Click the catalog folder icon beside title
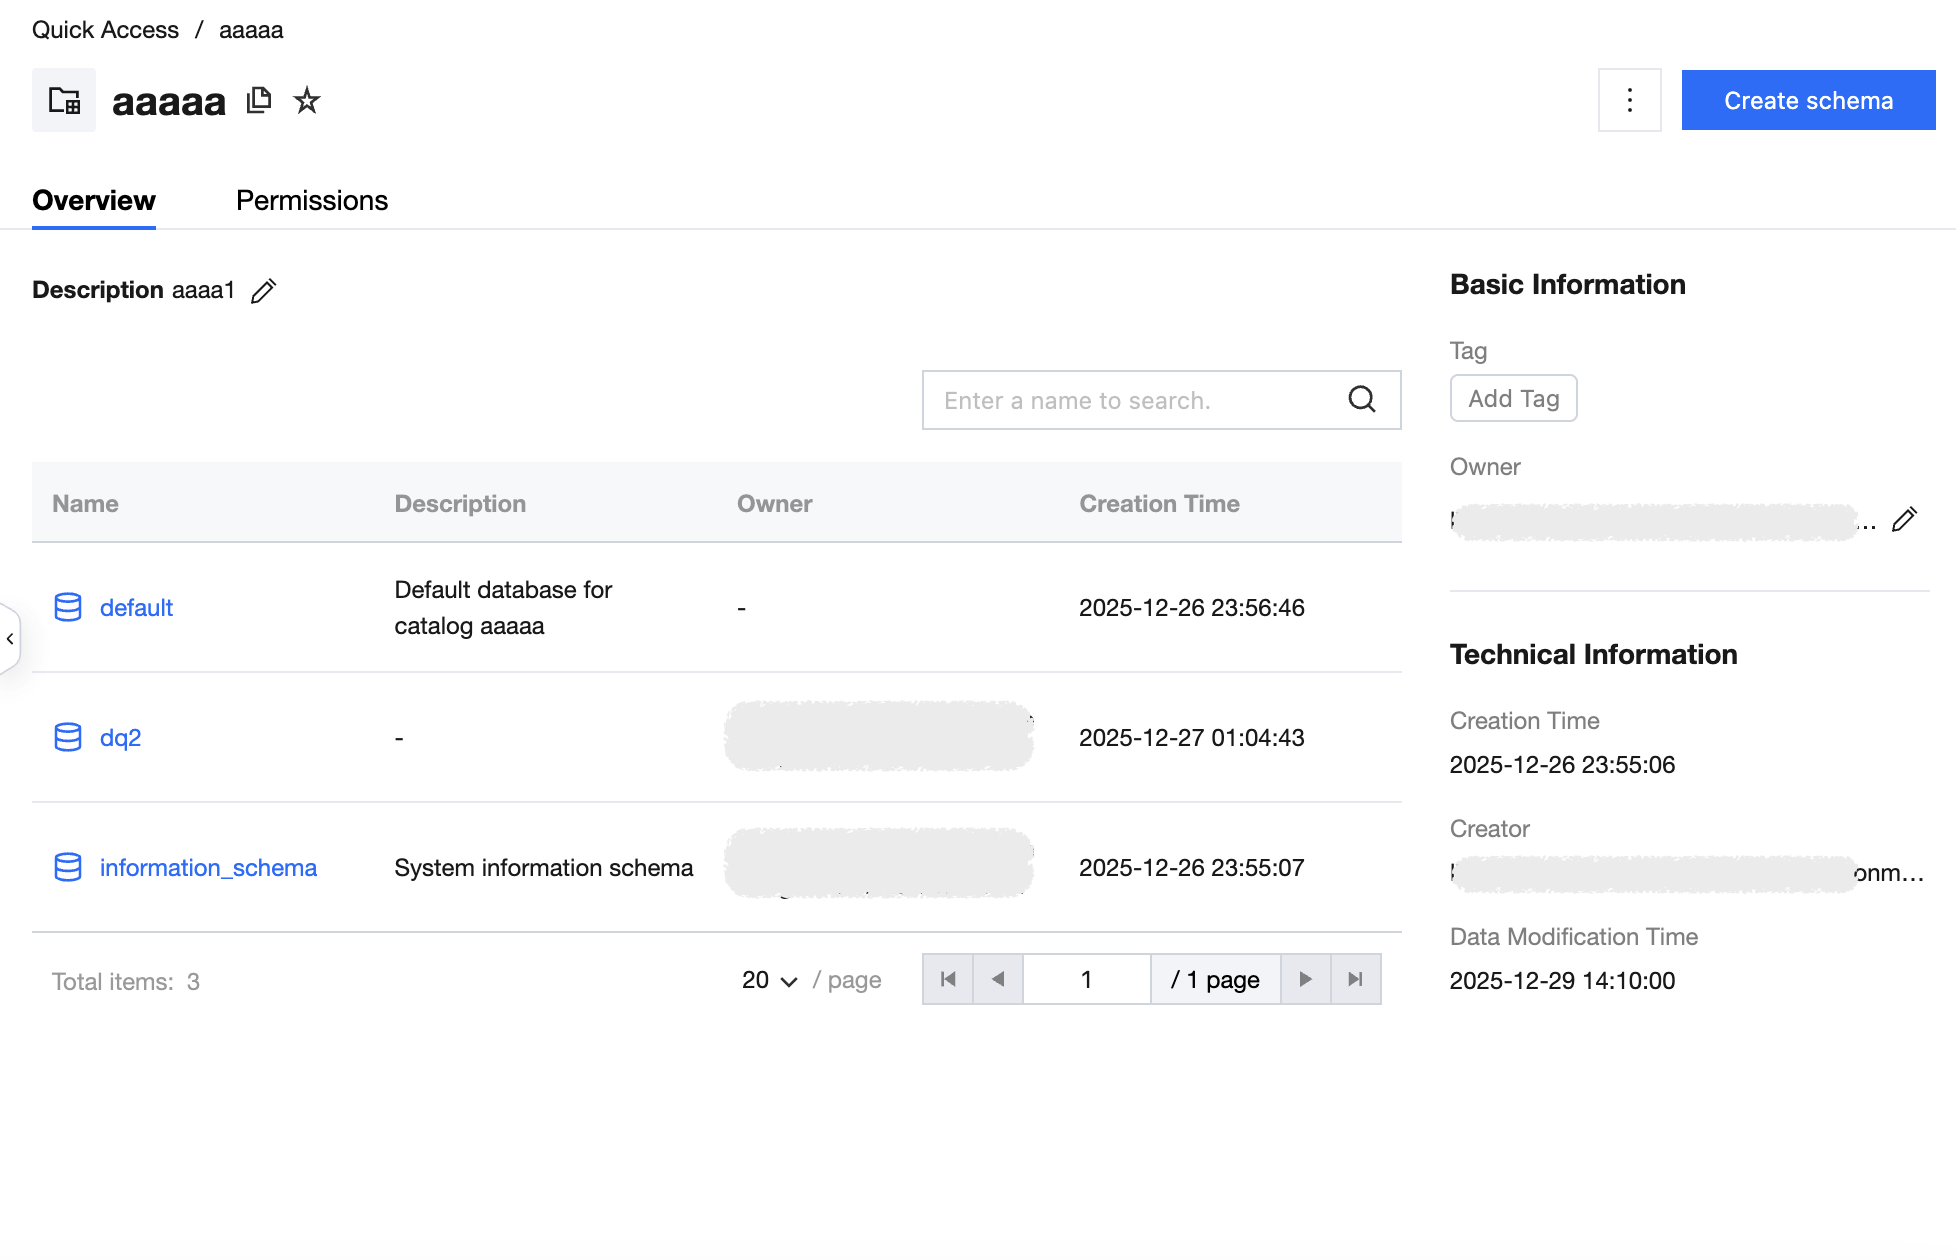The image size is (1956, 1260). tap(64, 100)
